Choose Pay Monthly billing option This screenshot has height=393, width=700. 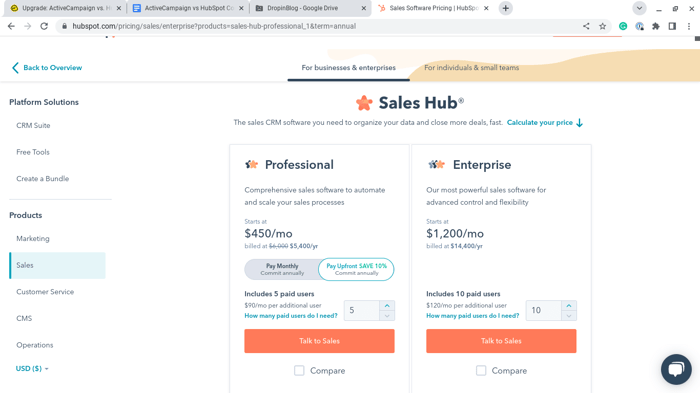point(282,269)
